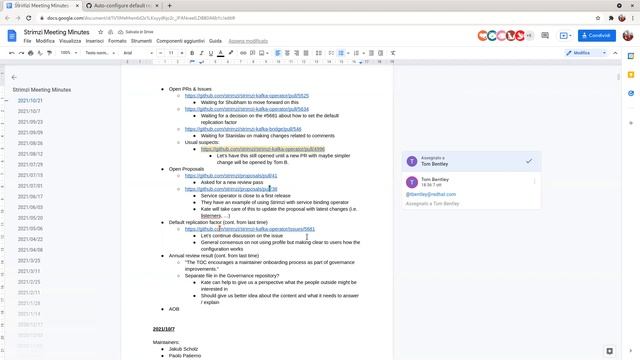Toggle the bulleted list button
The width and height of the screenshot is (640, 360).
click(341, 53)
